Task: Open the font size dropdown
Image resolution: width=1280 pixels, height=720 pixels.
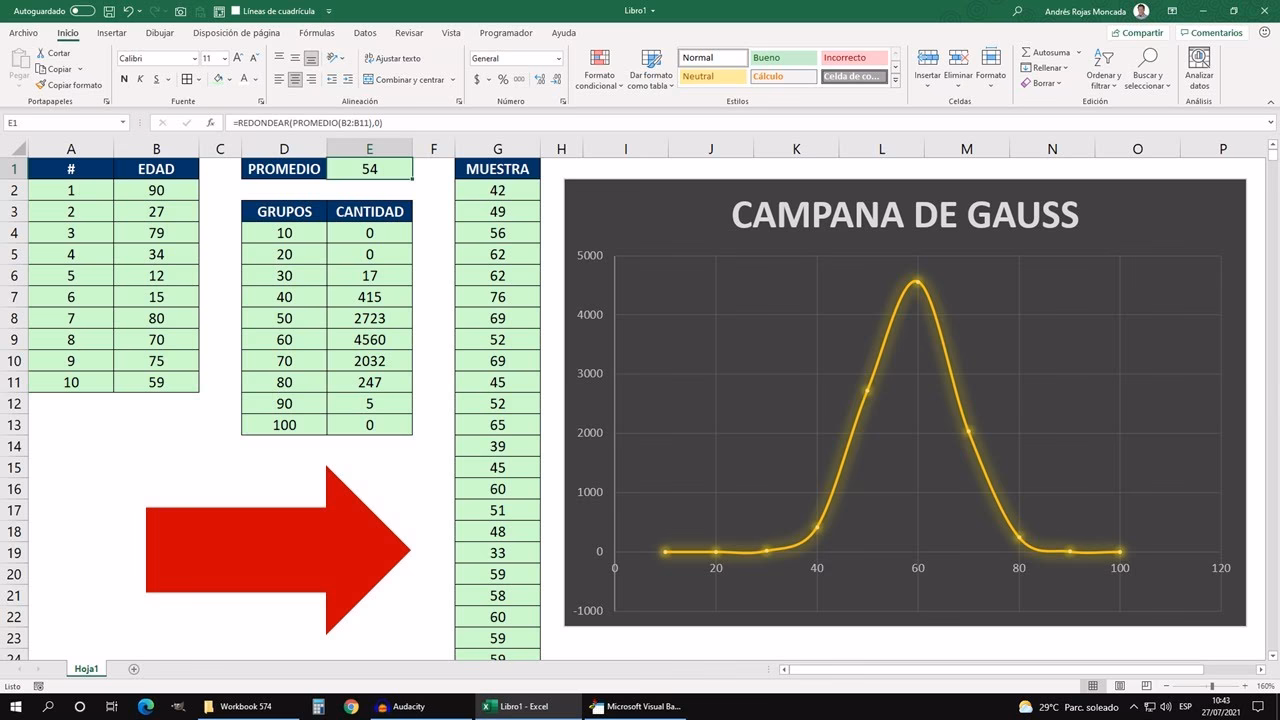Action: (222, 57)
